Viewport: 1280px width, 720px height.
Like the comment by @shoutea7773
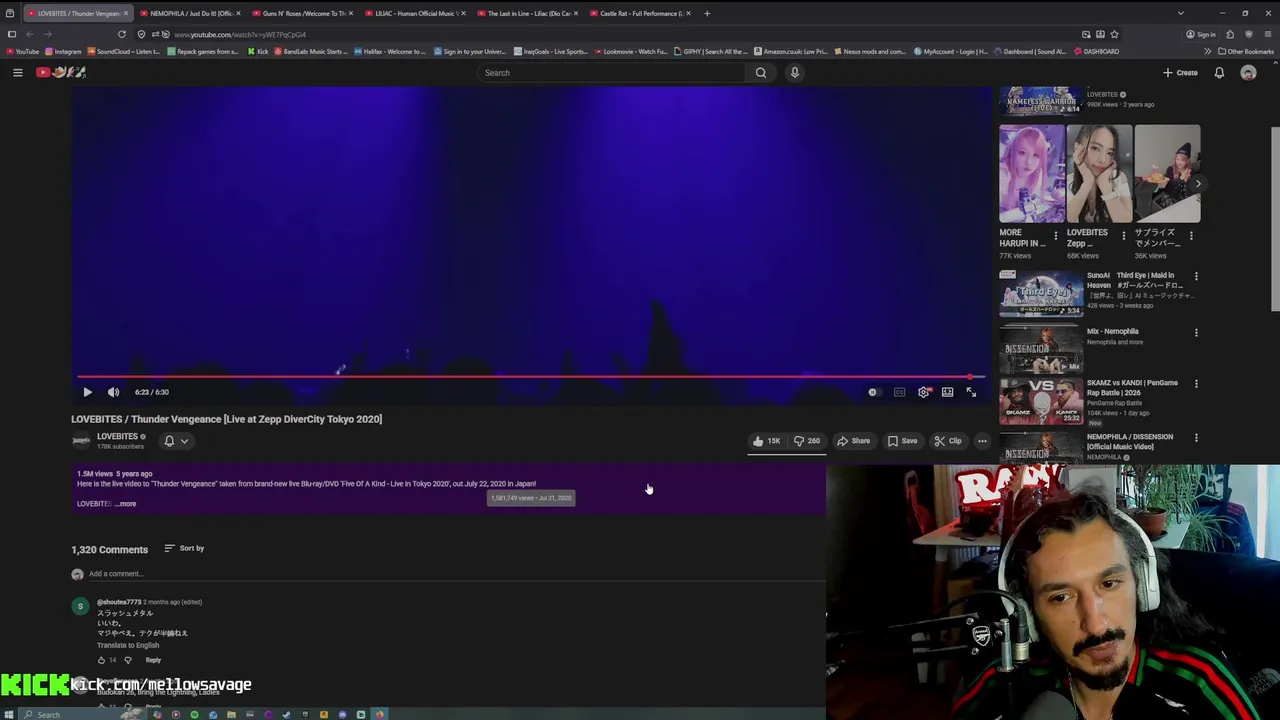pos(101,660)
